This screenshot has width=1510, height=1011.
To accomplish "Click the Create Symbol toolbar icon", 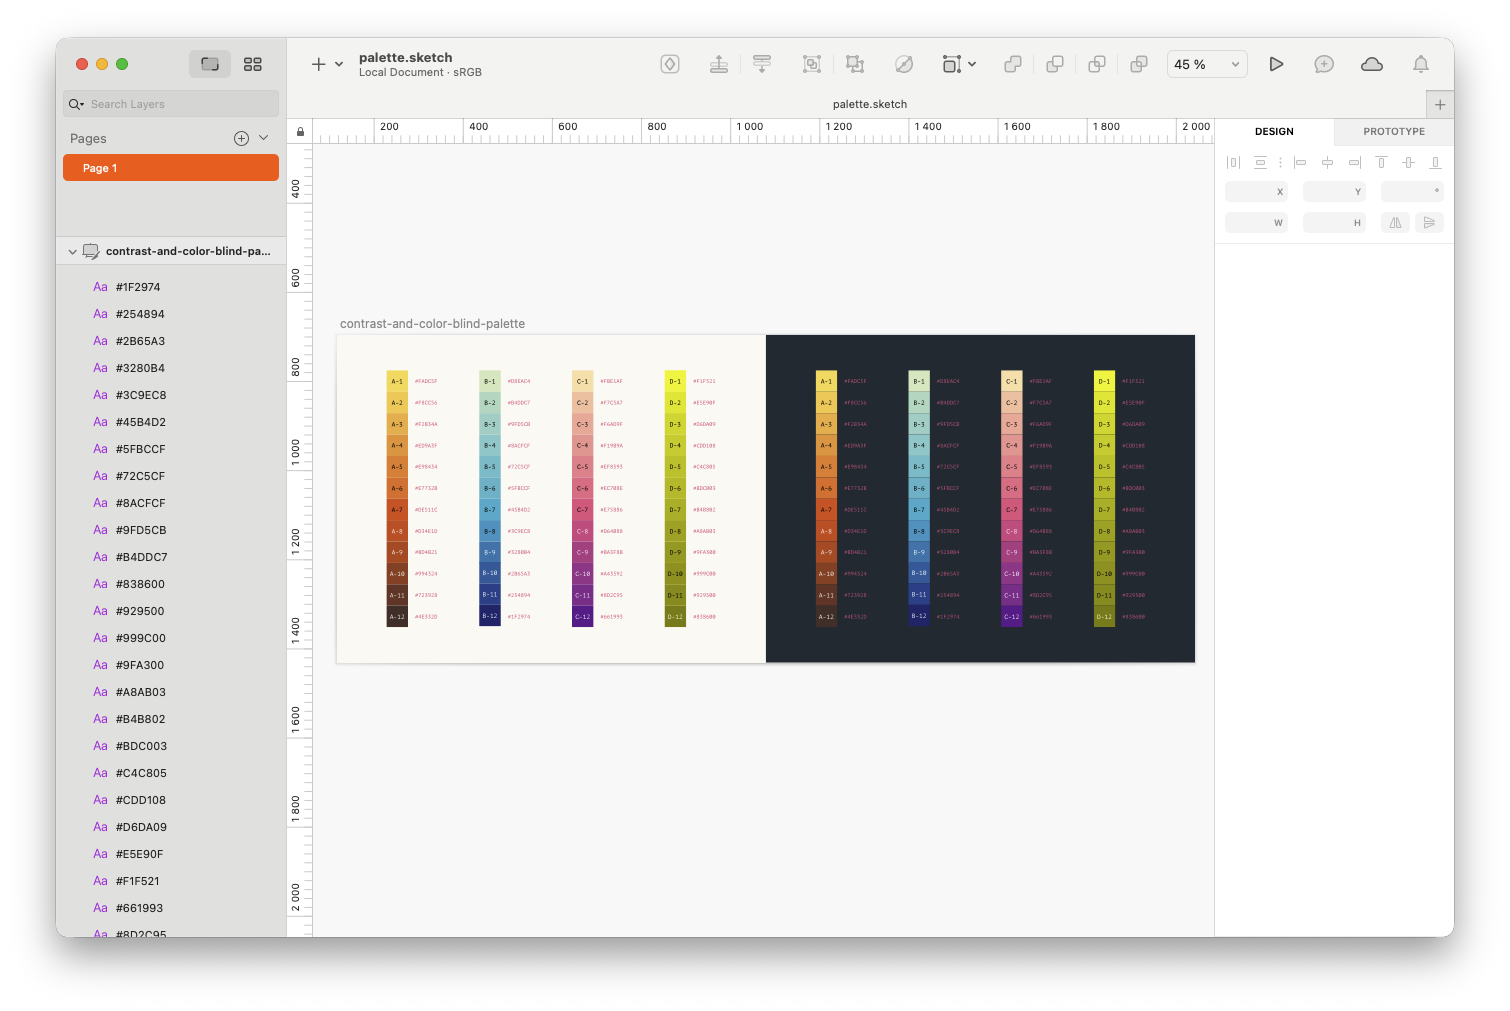I will (x=670, y=64).
